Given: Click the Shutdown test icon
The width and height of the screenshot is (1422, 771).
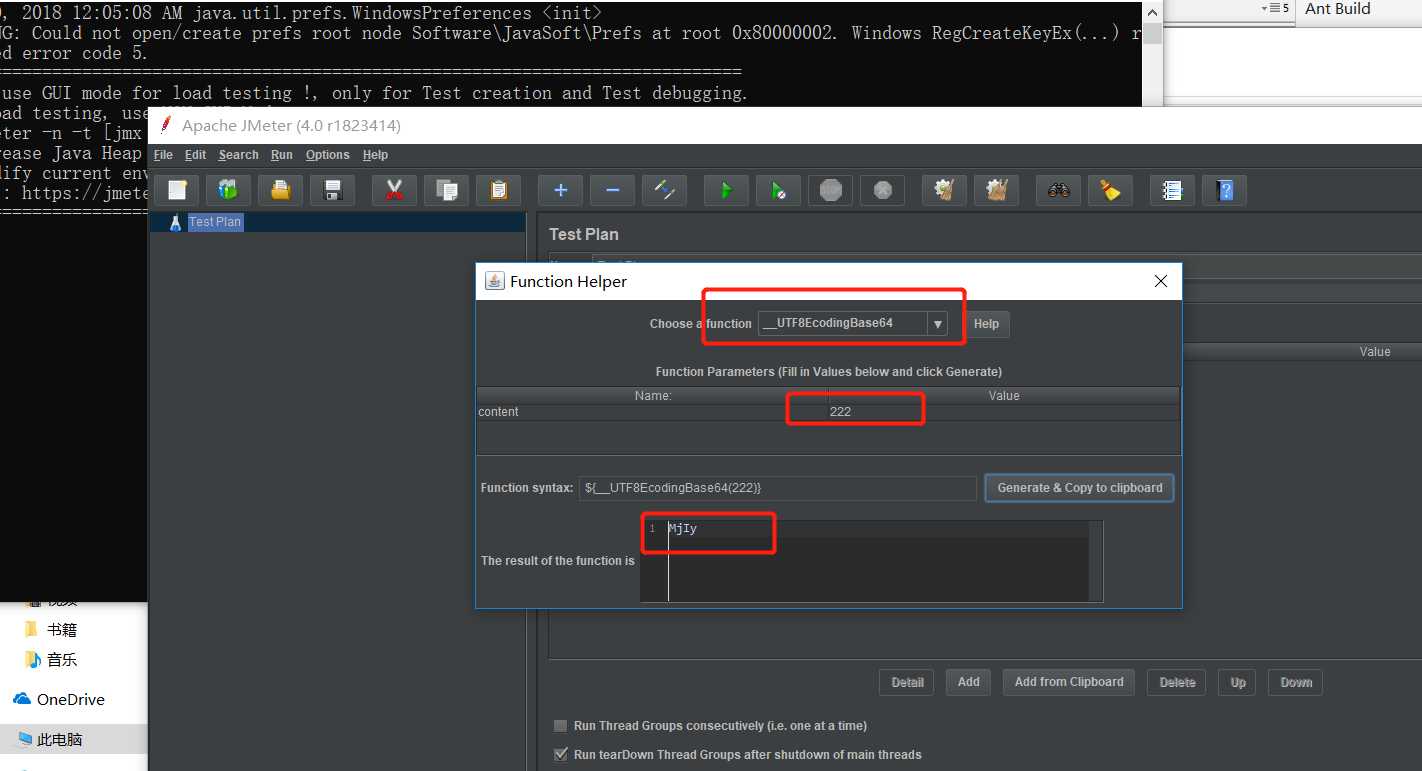Looking at the screenshot, I should pyautogui.click(x=883, y=190).
